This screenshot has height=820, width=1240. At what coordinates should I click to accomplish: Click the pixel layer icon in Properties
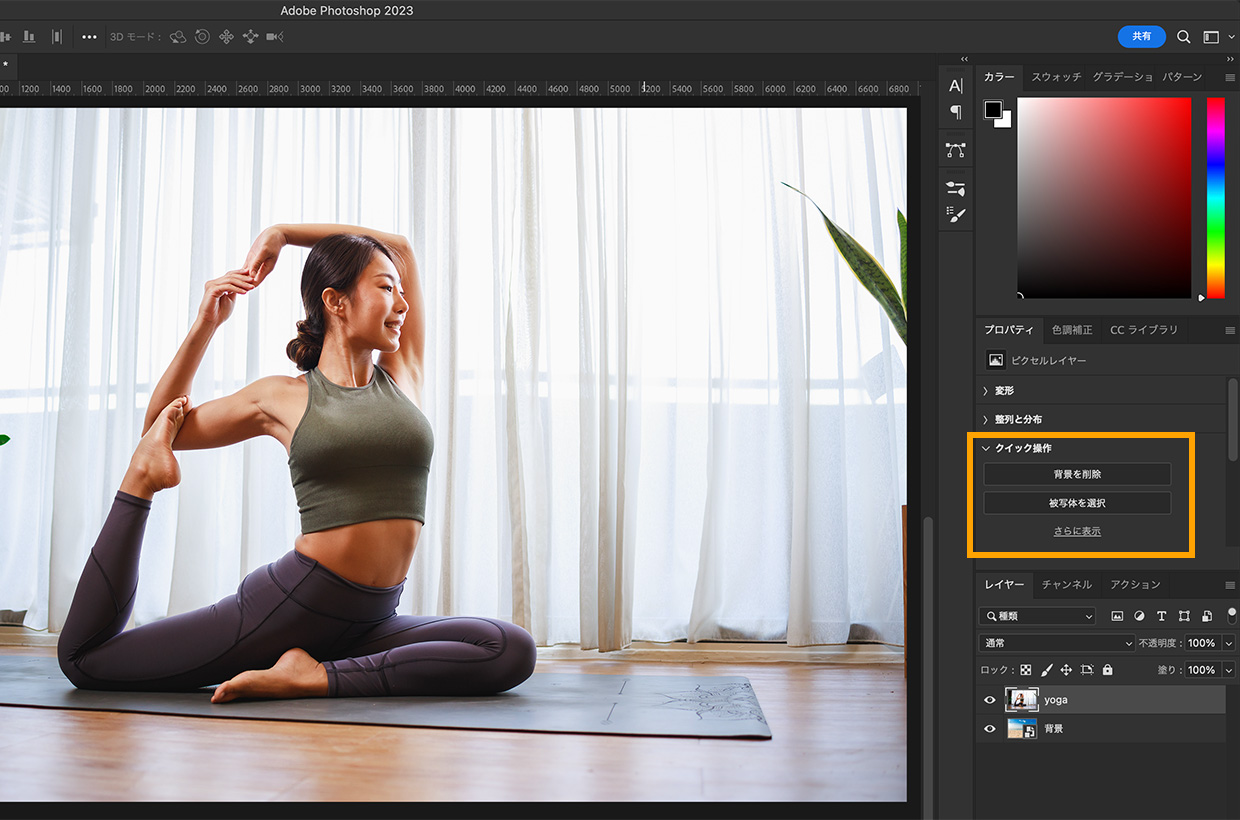[995, 360]
